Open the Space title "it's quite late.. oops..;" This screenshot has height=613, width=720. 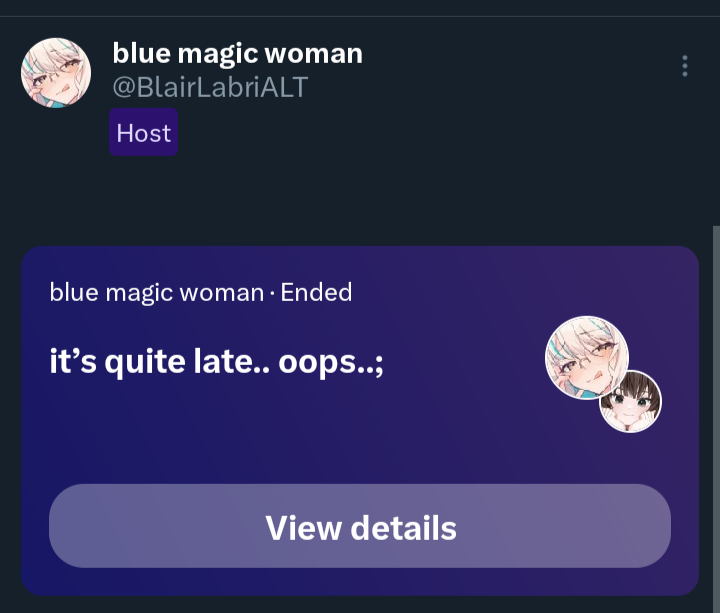click(x=216, y=362)
